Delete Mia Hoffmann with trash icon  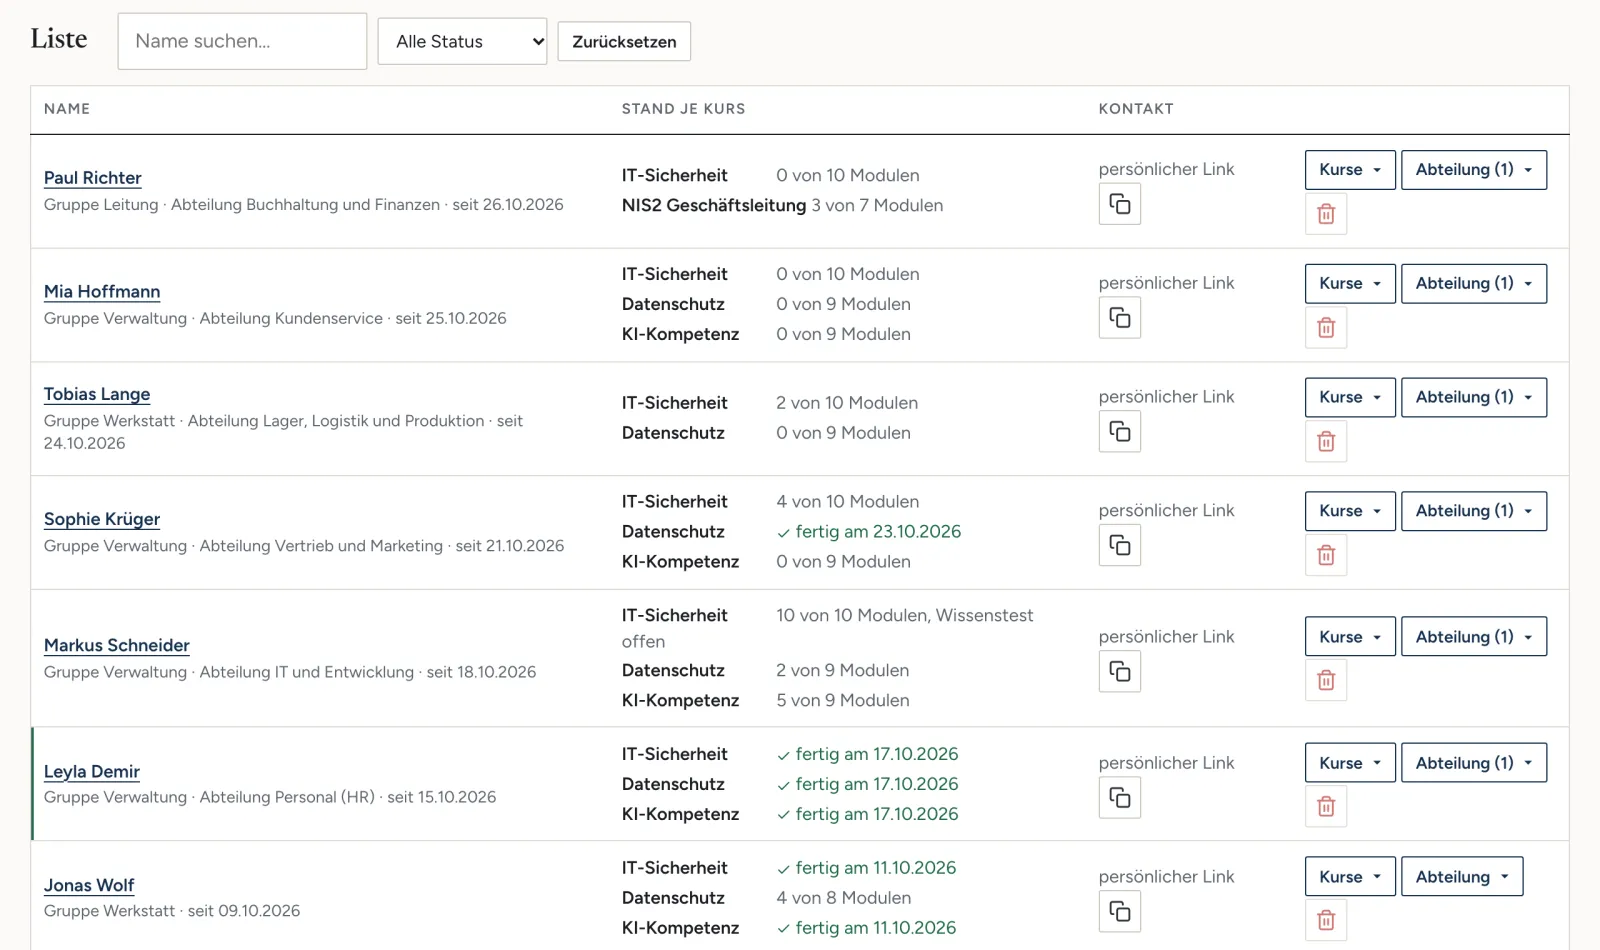tap(1326, 327)
